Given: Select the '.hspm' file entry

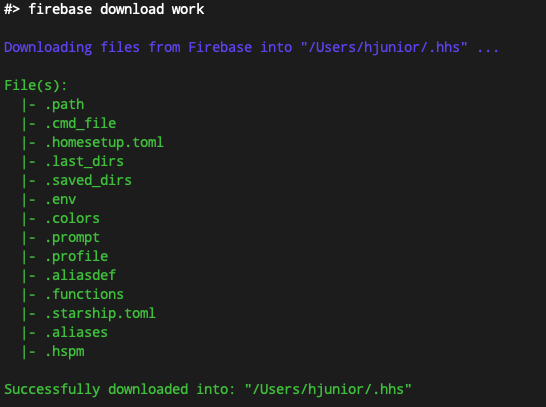Looking at the screenshot, I should (x=64, y=351).
